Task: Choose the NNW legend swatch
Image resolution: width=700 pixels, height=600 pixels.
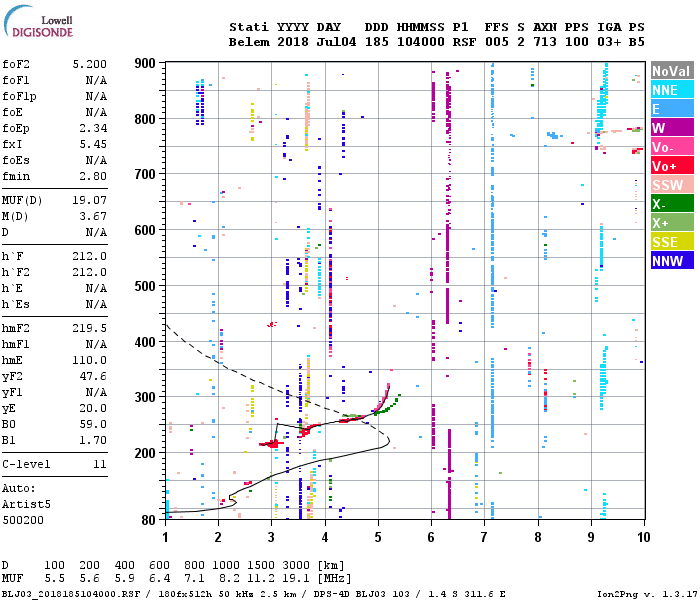Action: click(x=672, y=261)
